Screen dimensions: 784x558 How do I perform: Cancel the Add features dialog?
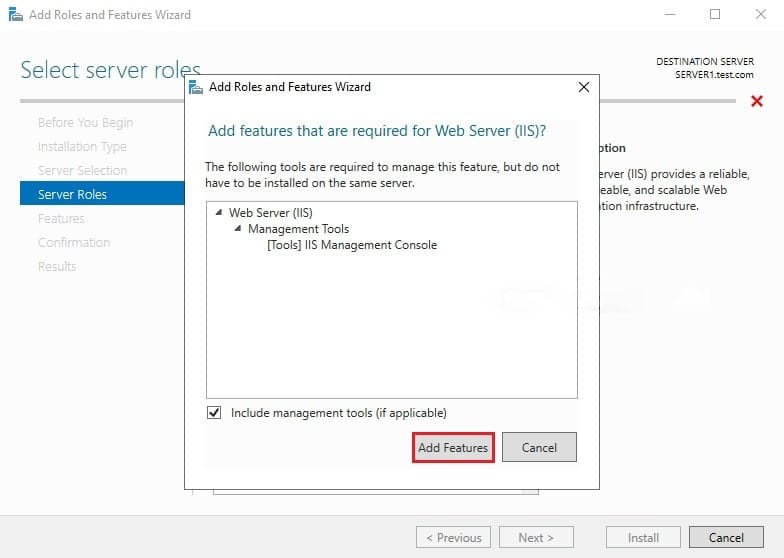pyautogui.click(x=539, y=448)
